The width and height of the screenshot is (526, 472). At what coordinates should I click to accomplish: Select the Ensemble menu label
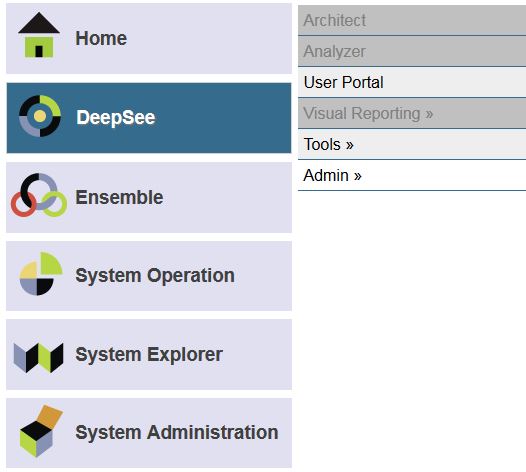point(119,197)
